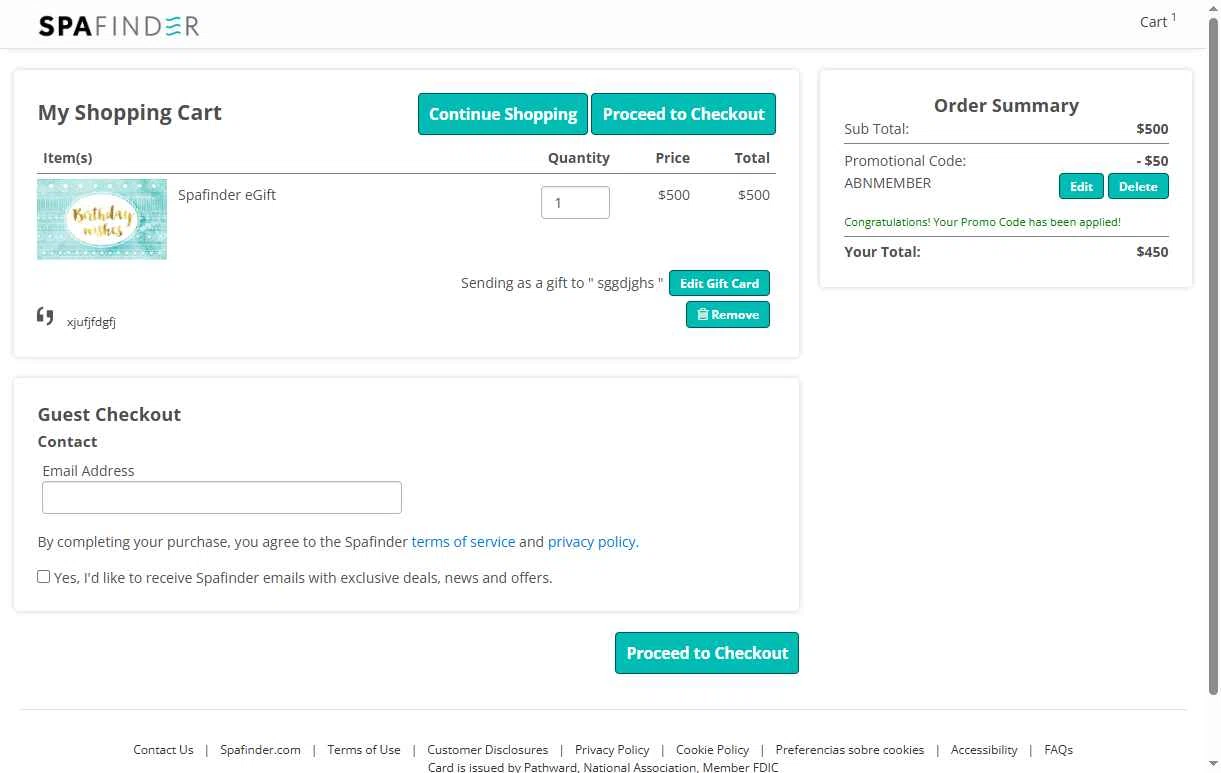The width and height of the screenshot is (1221, 773).
Task: Click 'Sending as a gift to sggdjghs' text
Action: [562, 283]
